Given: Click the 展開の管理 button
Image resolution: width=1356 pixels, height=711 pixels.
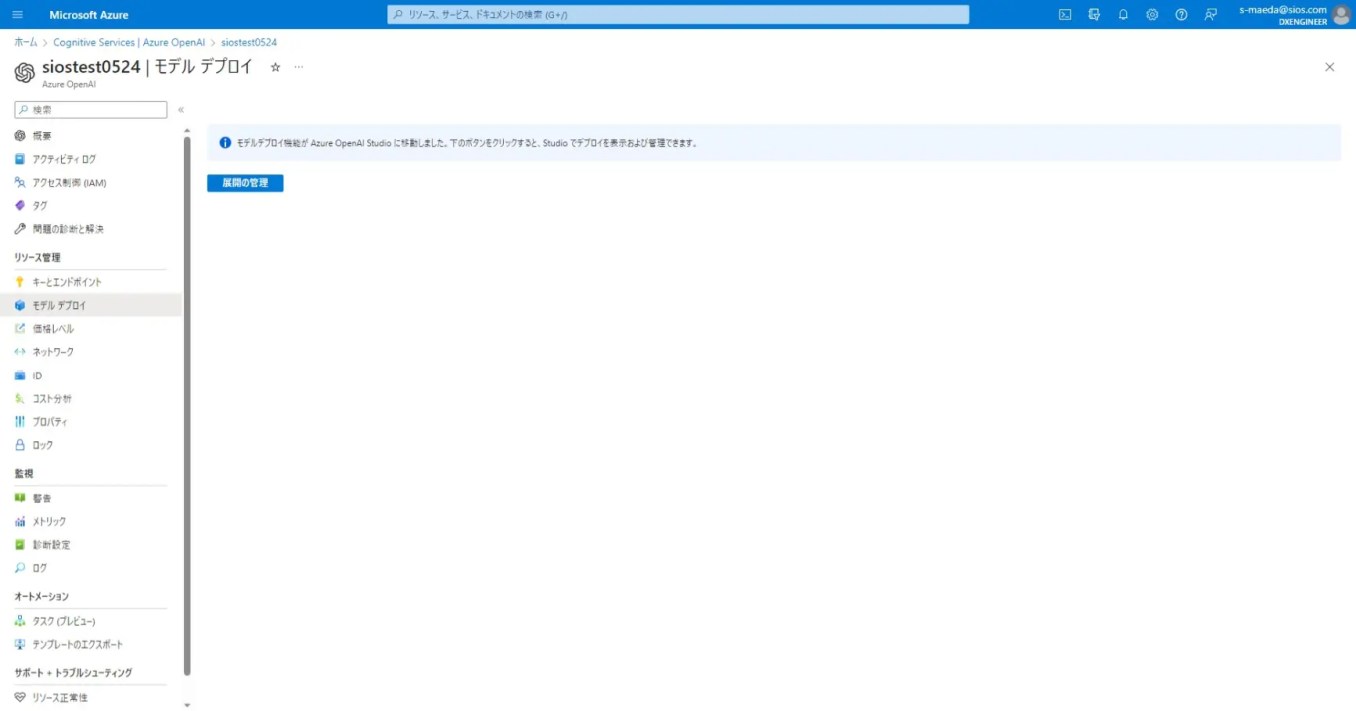Looking at the screenshot, I should click(245, 183).
